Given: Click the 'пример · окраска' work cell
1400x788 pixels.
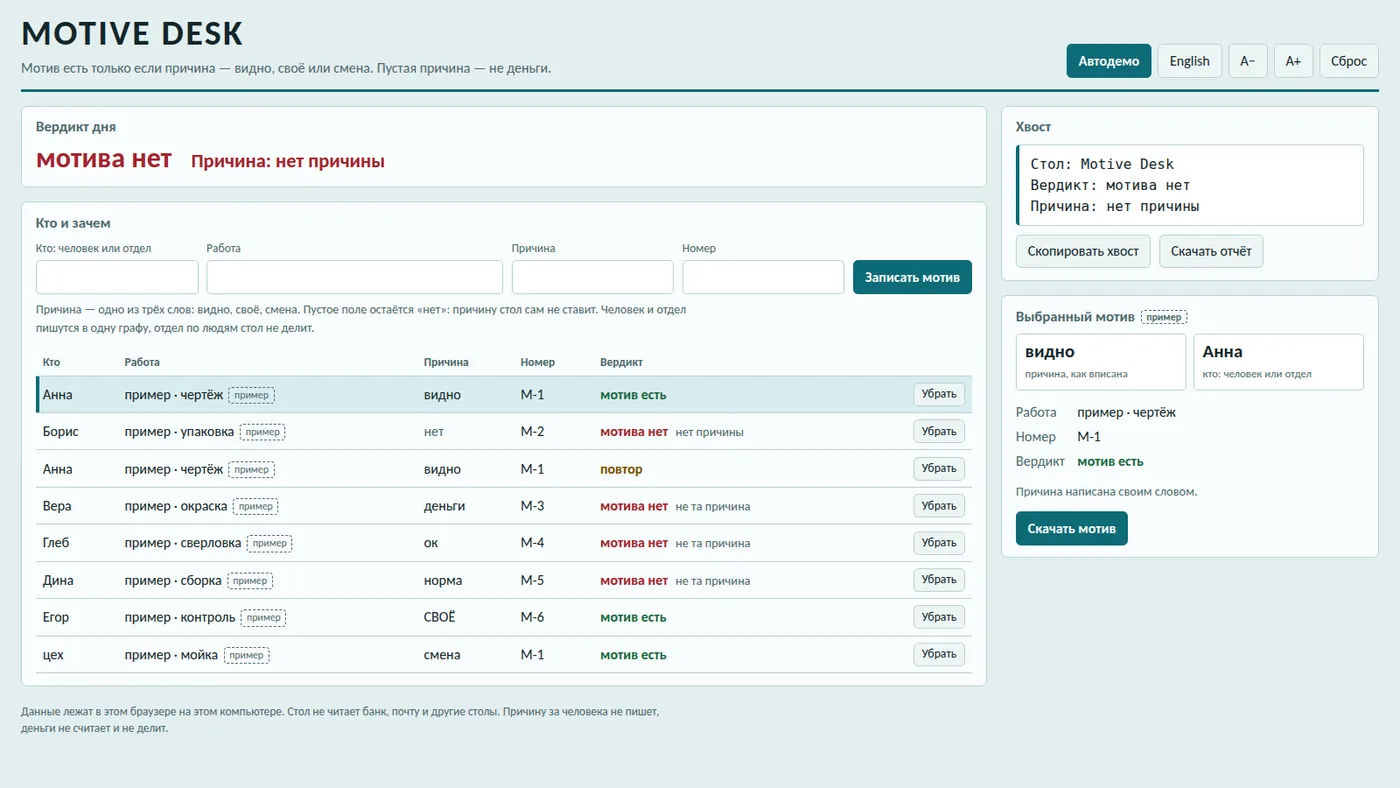Looking at the screenshot, I should 176,506.
